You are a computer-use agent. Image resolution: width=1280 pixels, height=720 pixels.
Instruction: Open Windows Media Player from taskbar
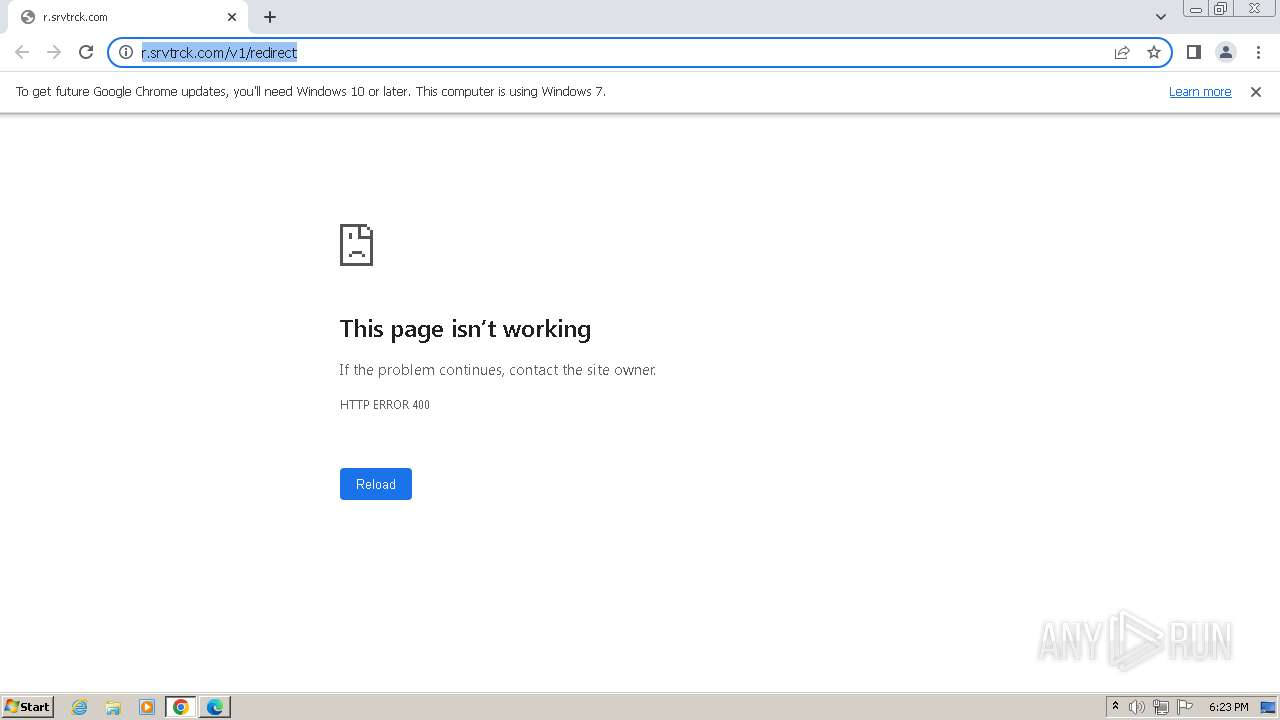(147, 707)
